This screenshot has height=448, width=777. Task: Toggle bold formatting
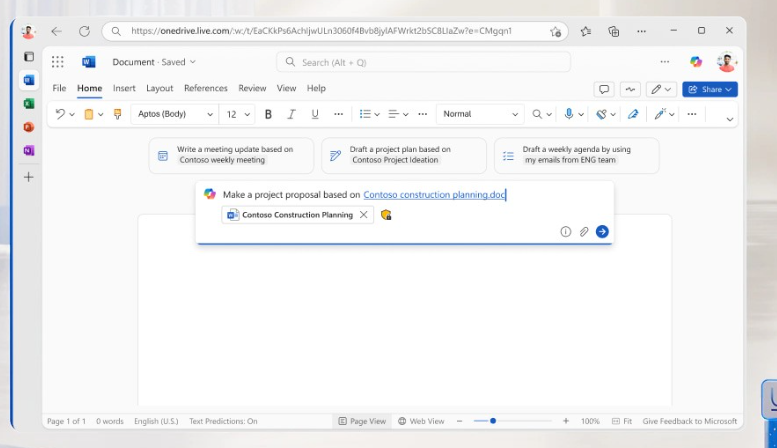point(268,114)
